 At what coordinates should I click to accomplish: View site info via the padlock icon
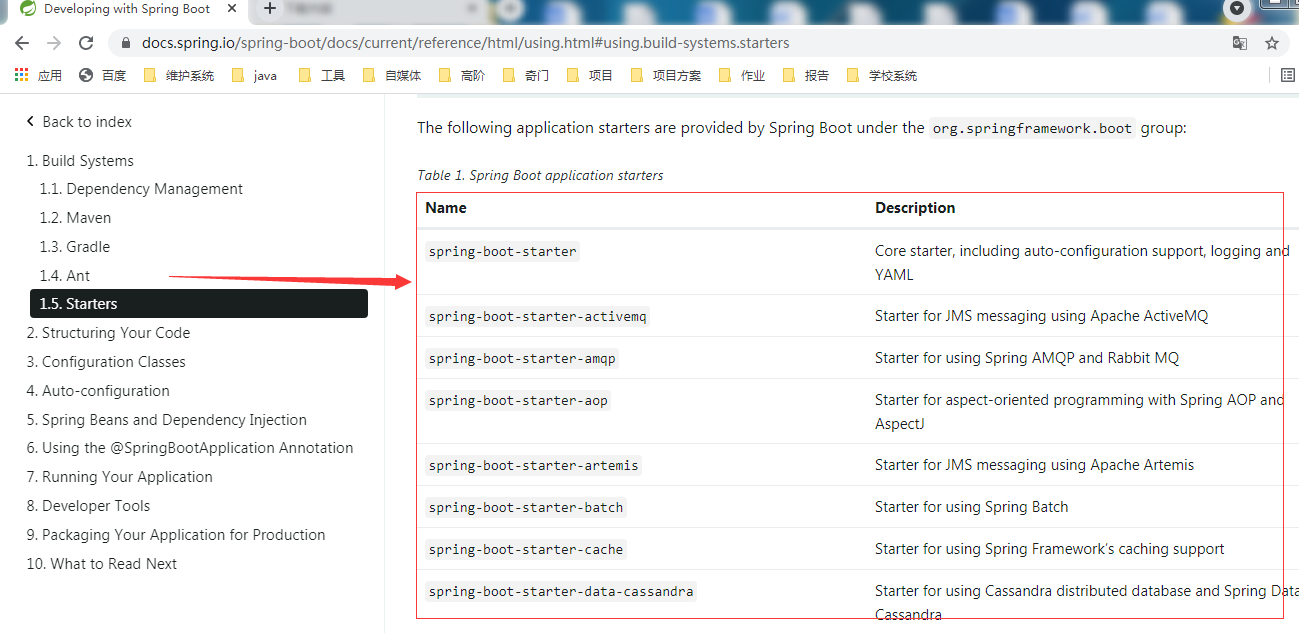tap(126, 43)
